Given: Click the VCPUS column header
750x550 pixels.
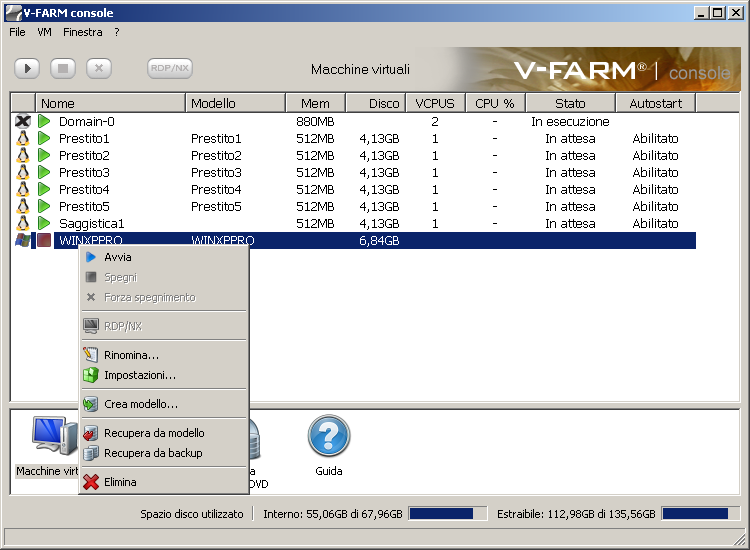Looking at the screenshot, I should click(x=435, y=103).
